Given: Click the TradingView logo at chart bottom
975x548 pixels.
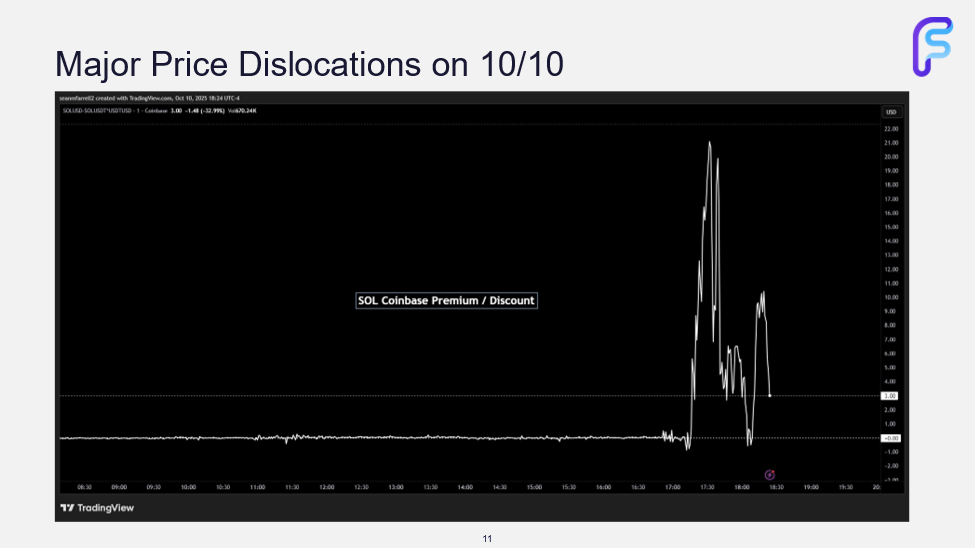Looking at the screenshot, I should (97, 508).
